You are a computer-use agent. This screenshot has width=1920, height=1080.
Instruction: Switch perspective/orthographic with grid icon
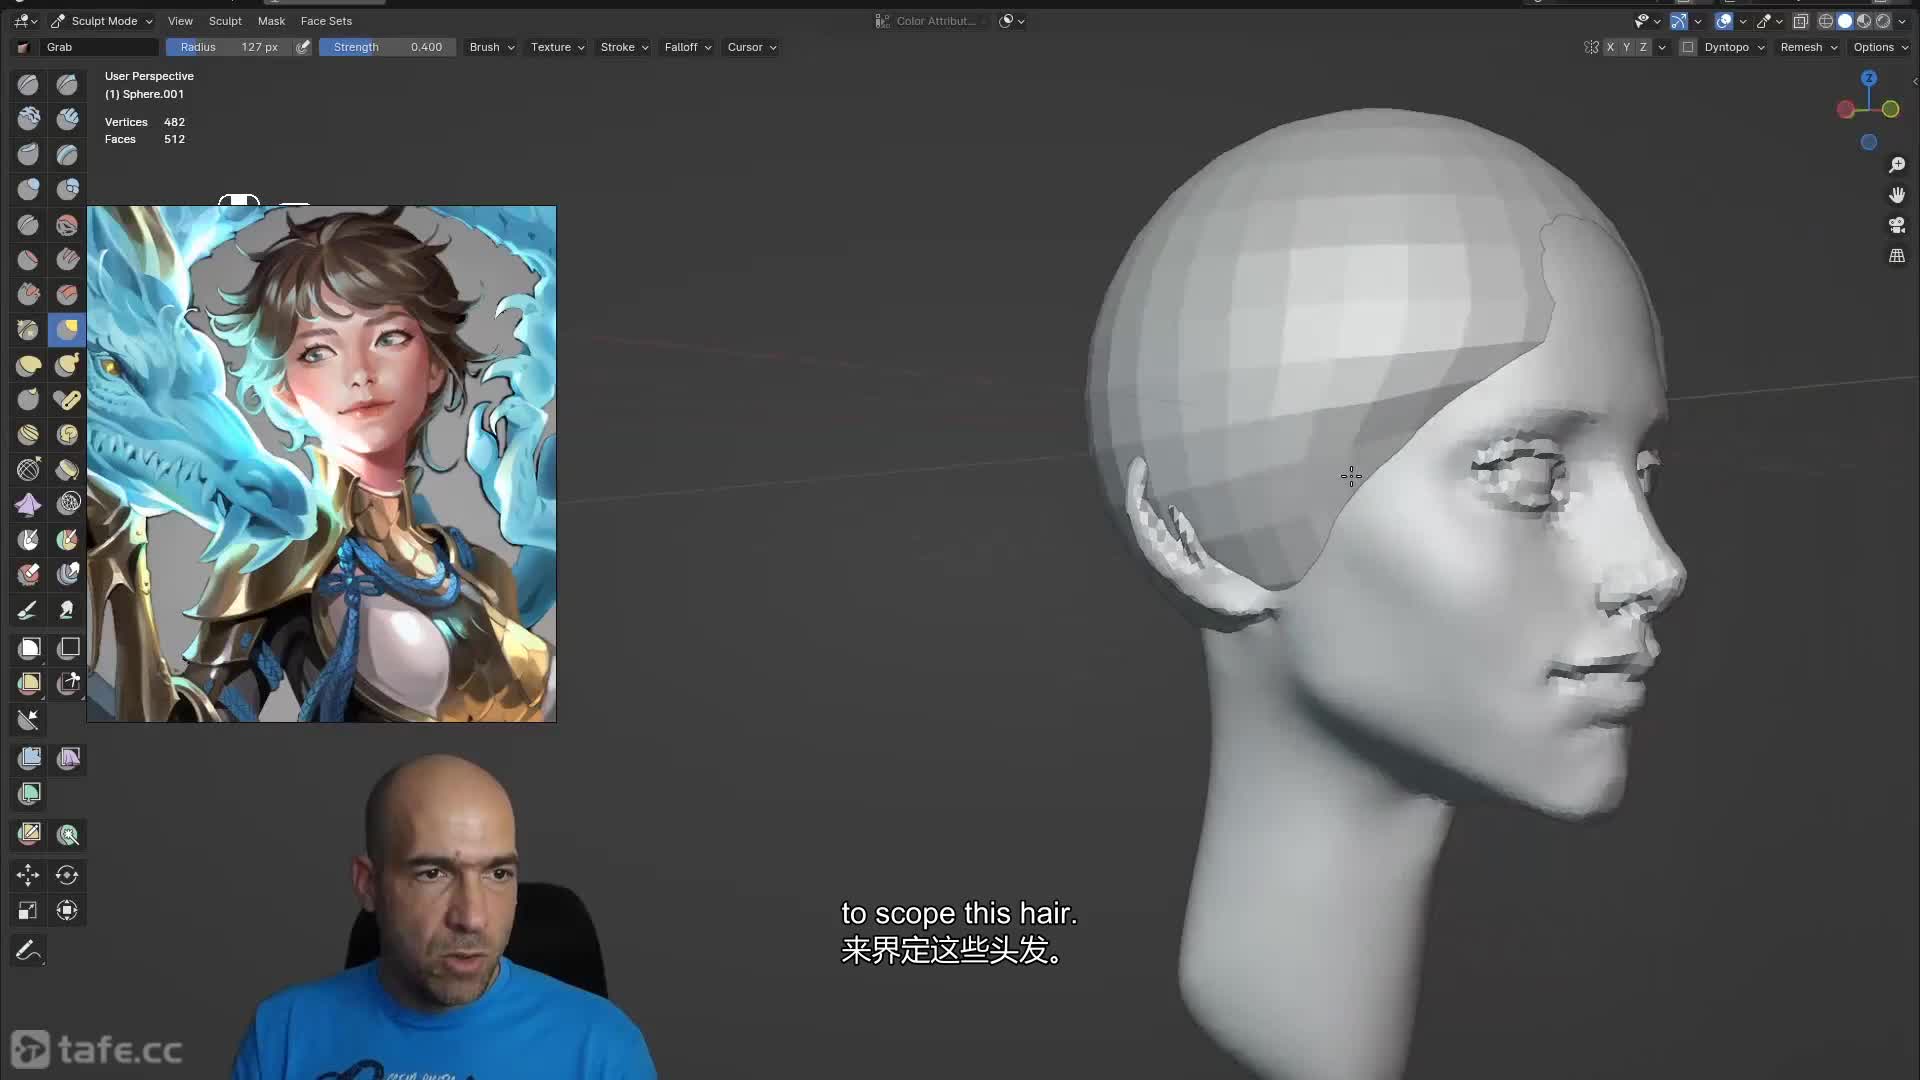click(1897, 256)
